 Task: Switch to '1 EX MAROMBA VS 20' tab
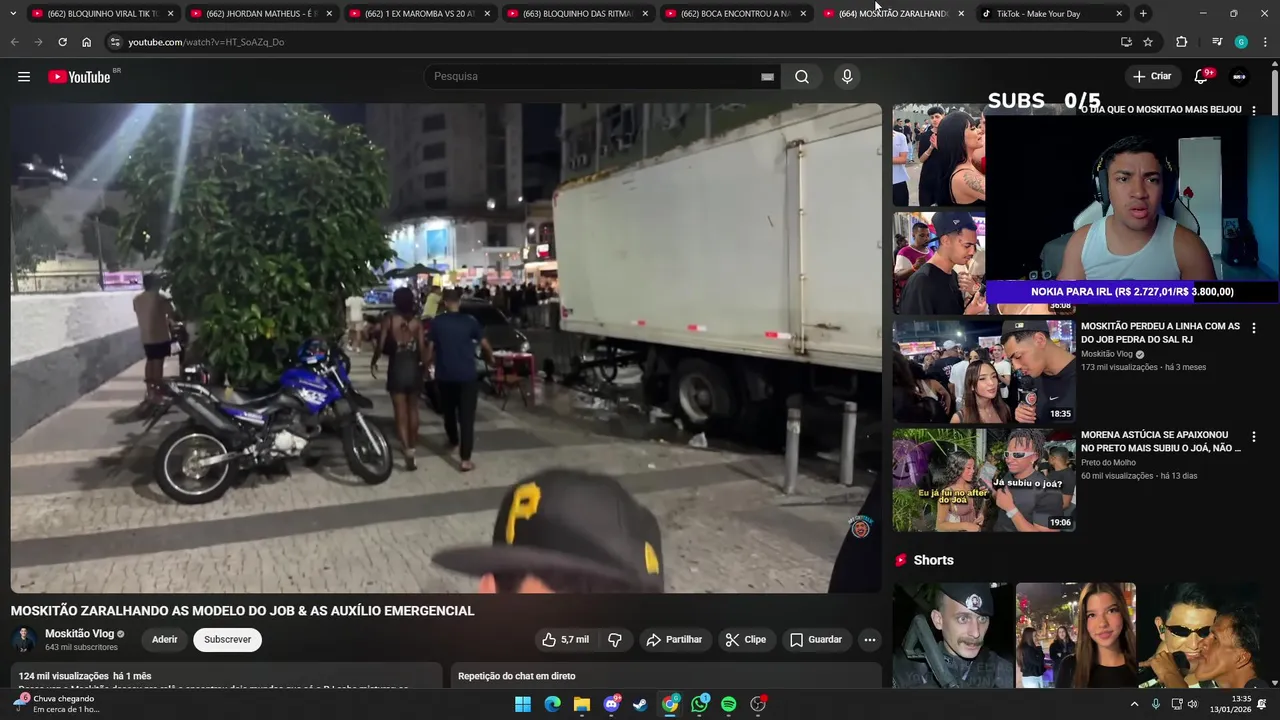tap(420, 13)
